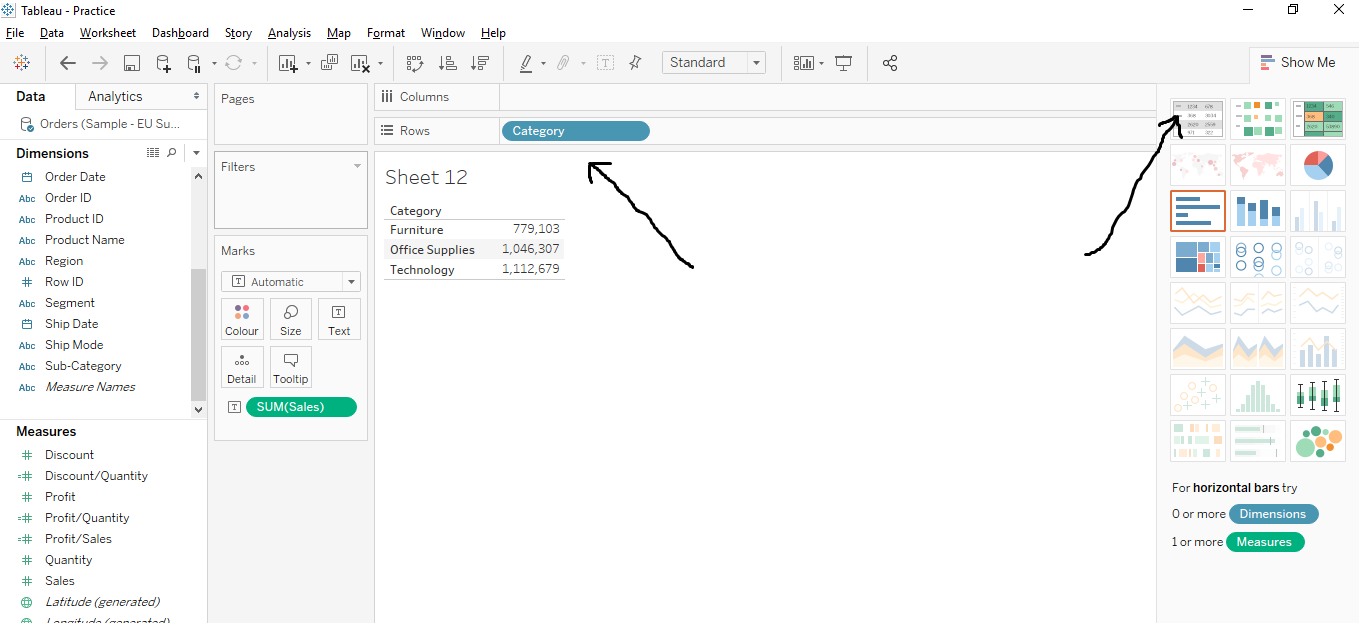This screenshot has height=623, width=1359.
Task: Open the Standard fit dropdown
Action: click(756, 62)
